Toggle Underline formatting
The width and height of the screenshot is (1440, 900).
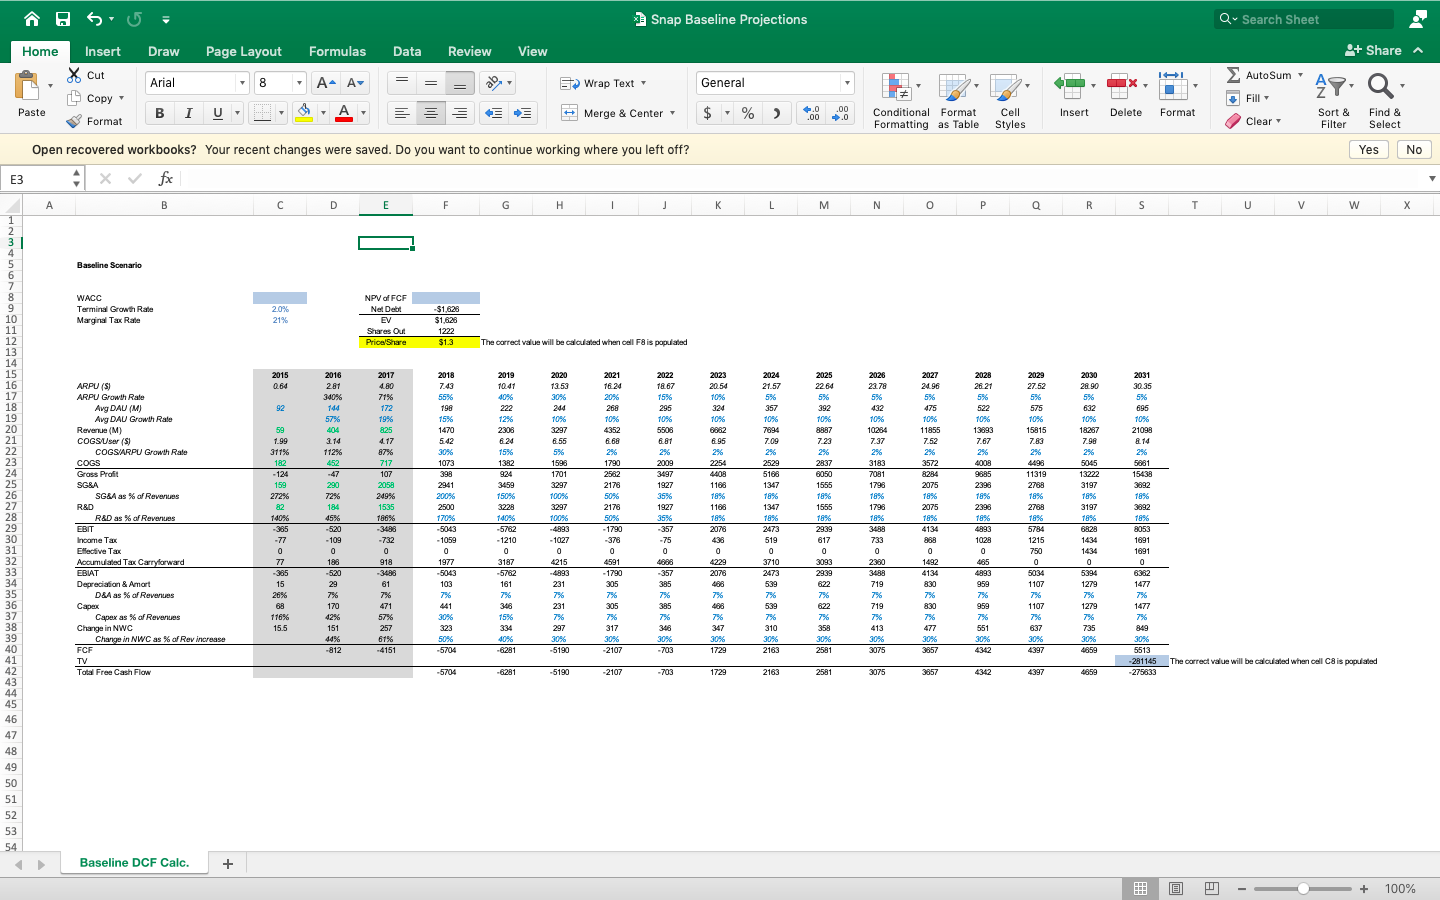pyautogui.click(x=217, y=113)
